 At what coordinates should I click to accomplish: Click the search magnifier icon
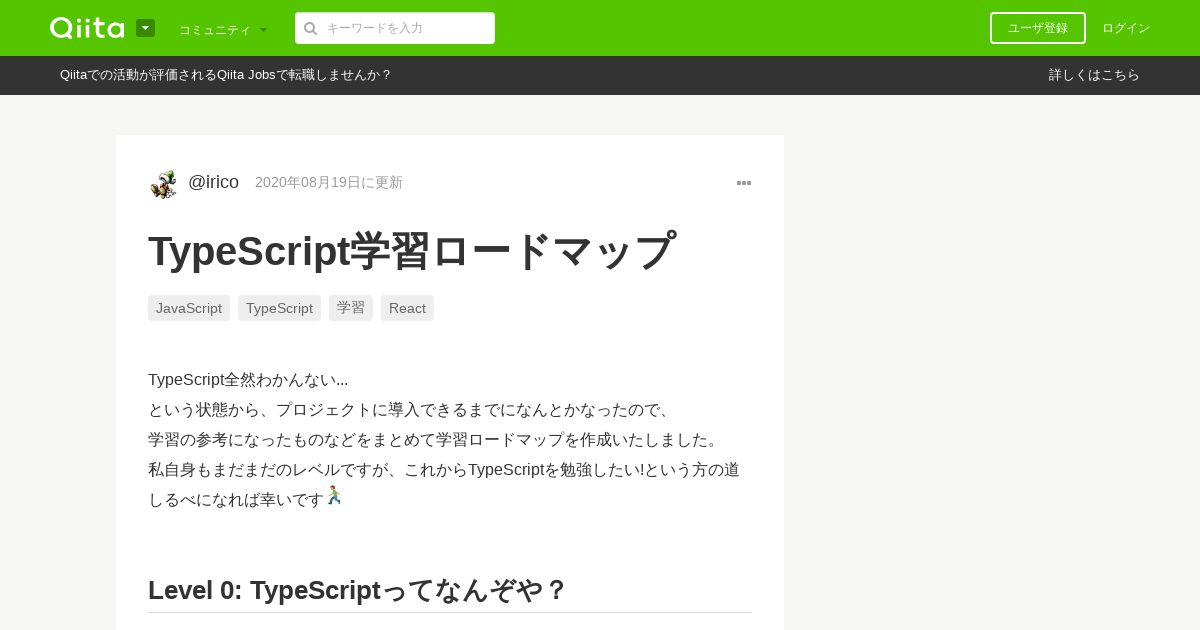(x=311, y=28)
